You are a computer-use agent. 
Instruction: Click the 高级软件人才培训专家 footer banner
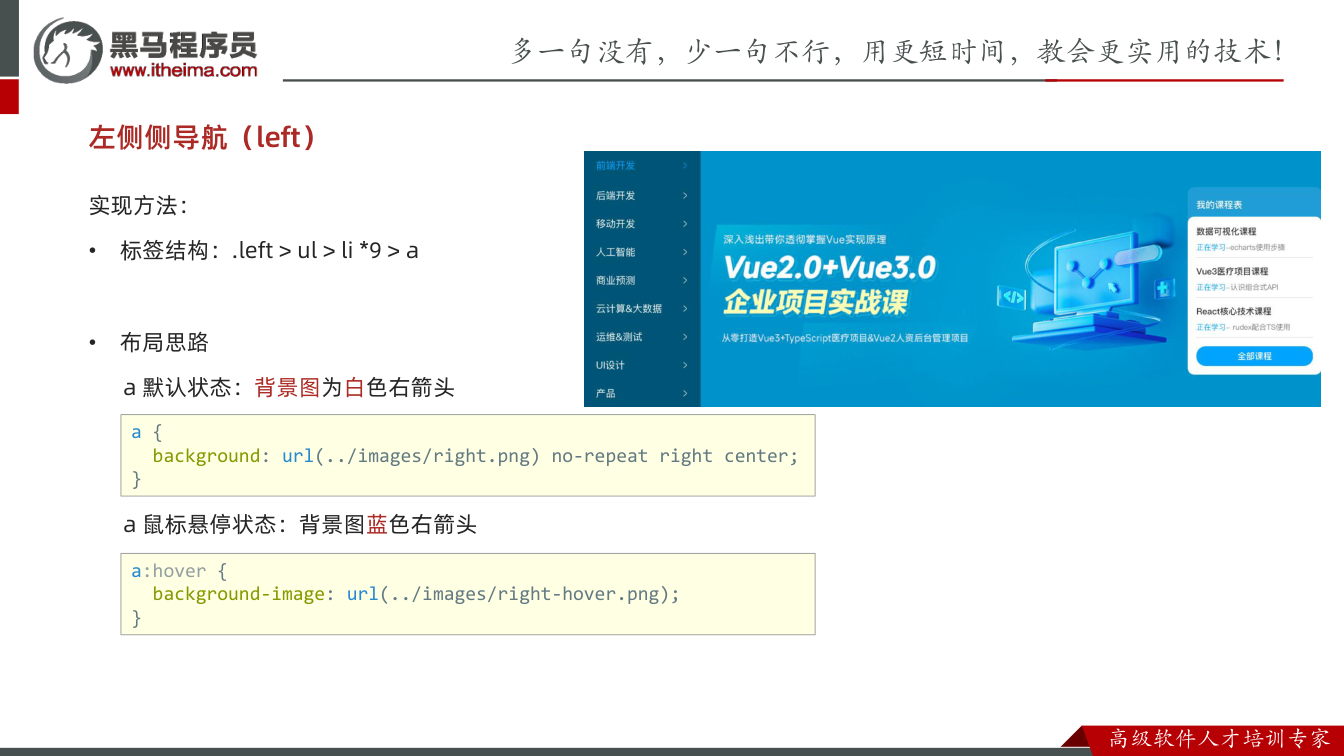pyautogui.click(x=1221, y=739)
